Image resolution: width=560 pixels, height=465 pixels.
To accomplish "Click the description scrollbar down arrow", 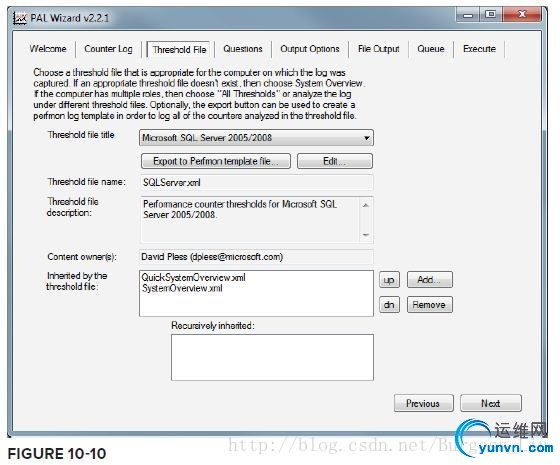I will 365,235.
